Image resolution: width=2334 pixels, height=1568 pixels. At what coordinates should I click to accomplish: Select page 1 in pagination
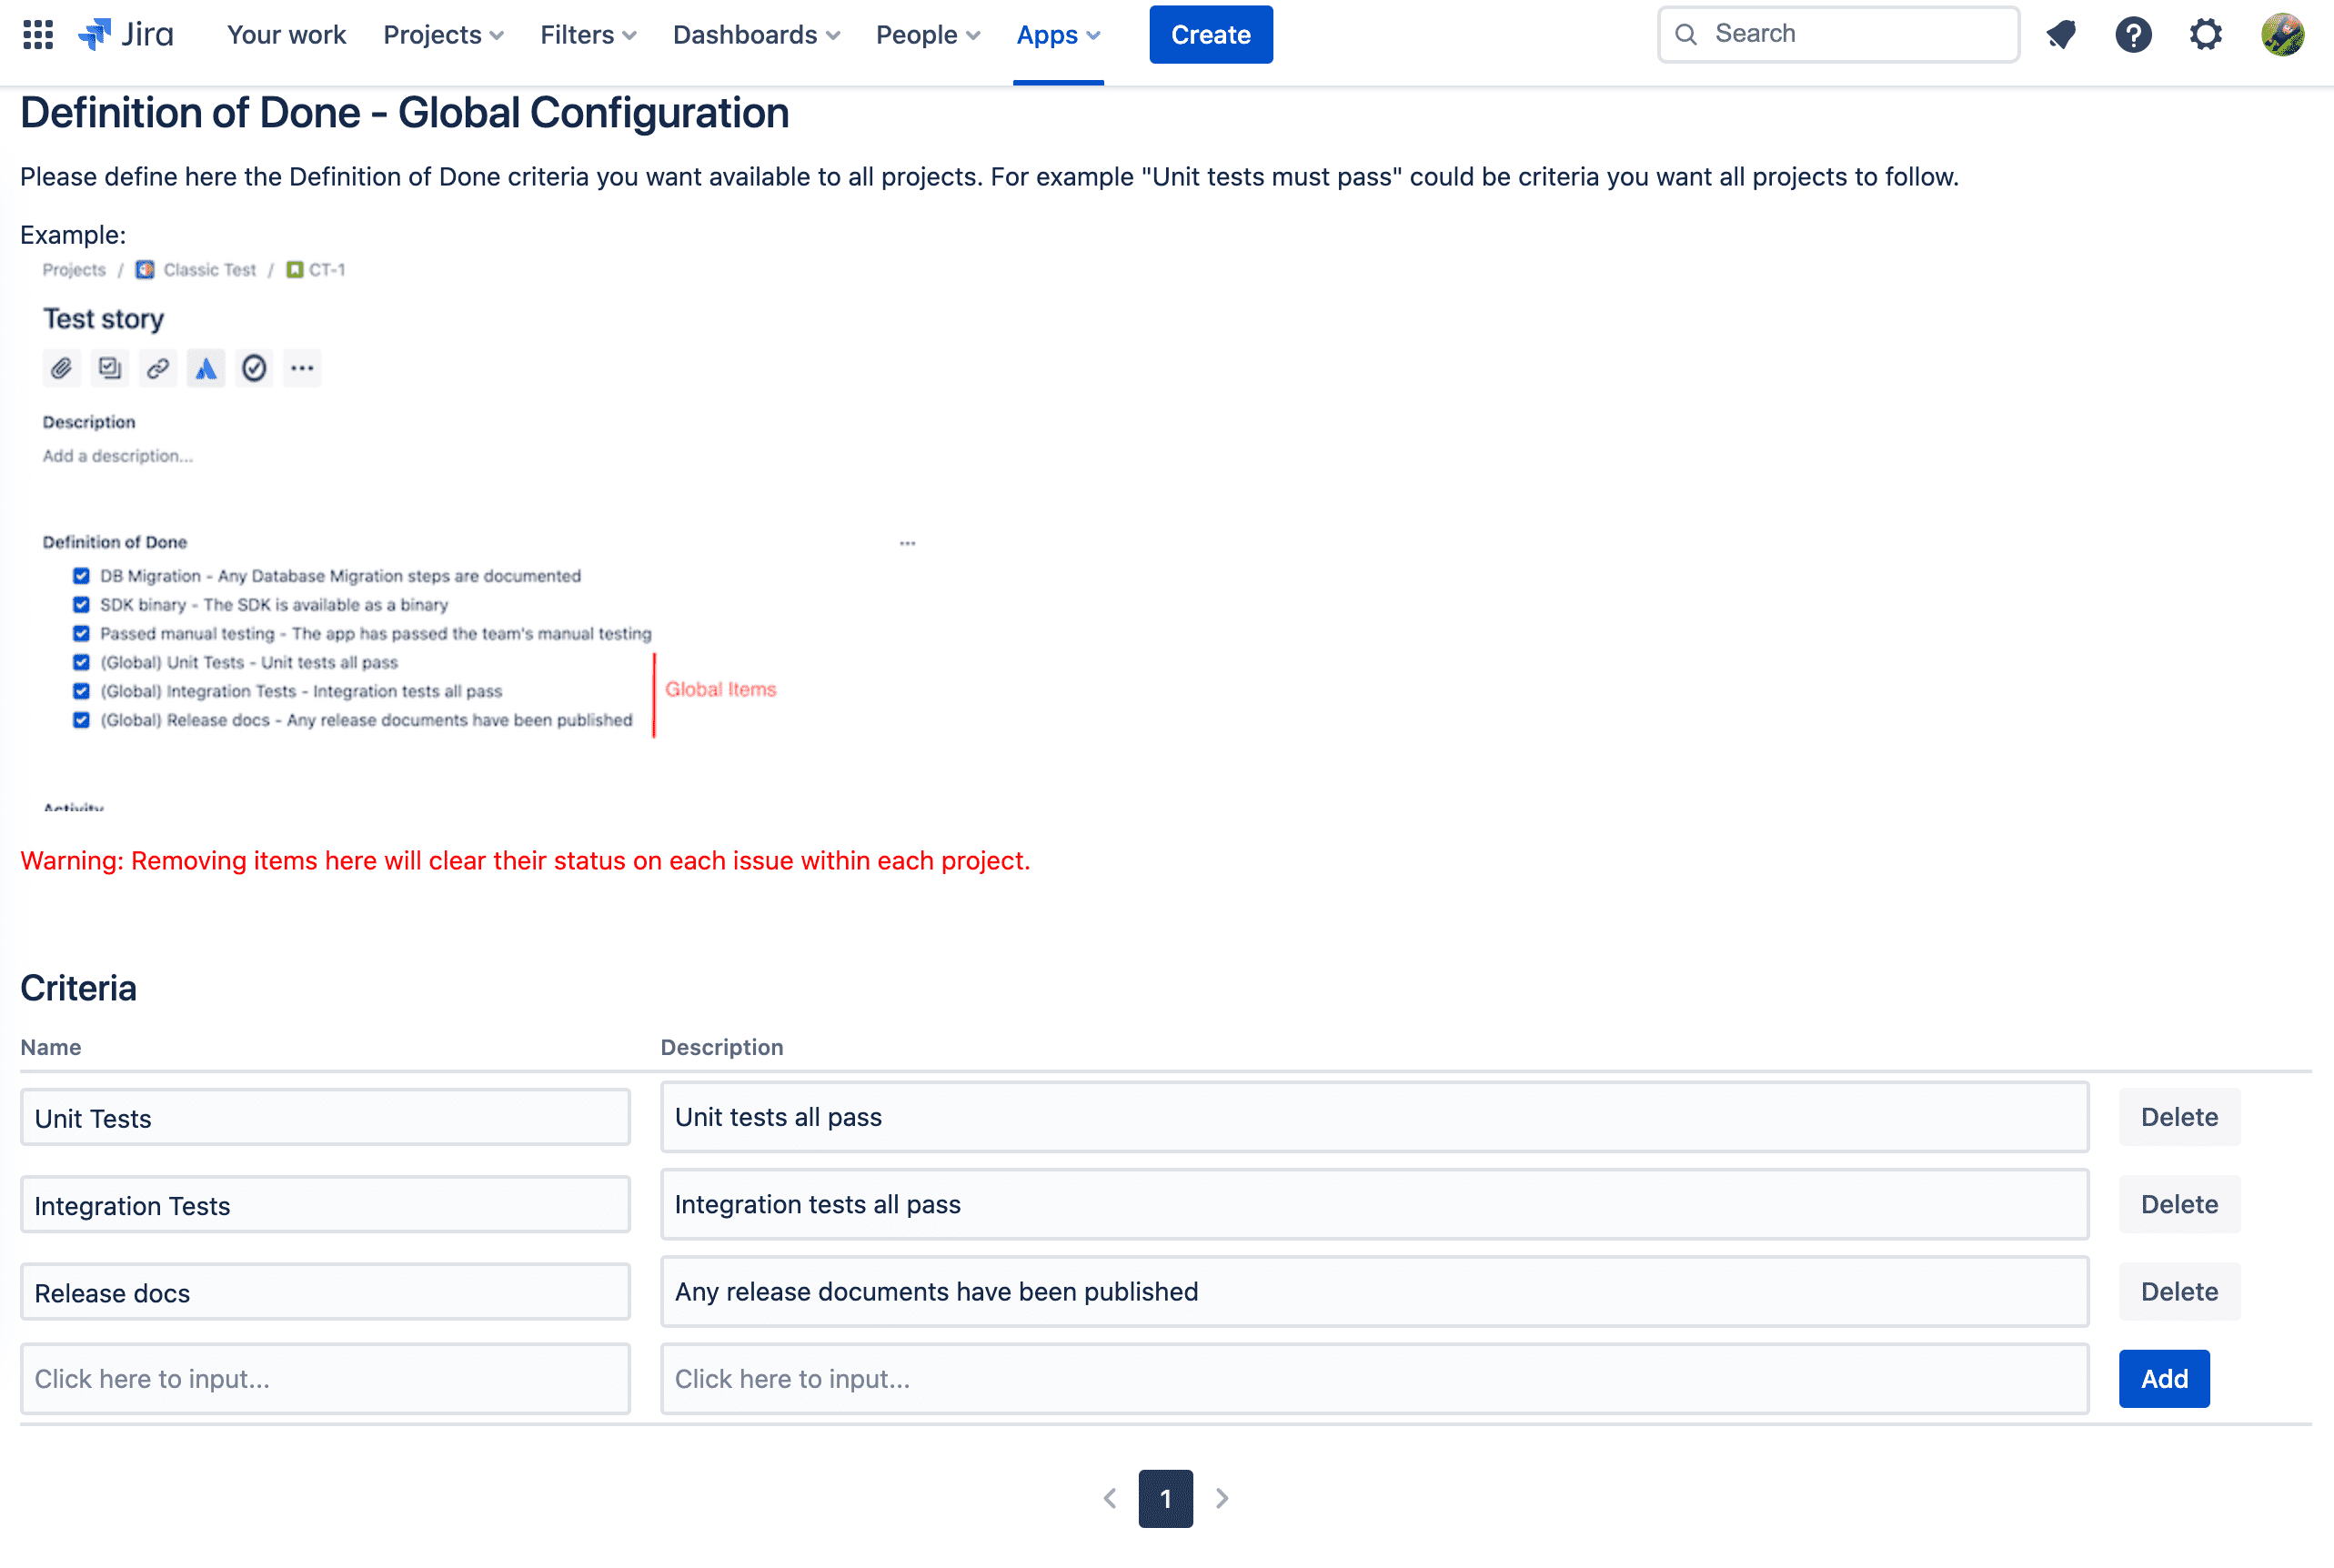pyautogui.click(x=1165, y=1498)
